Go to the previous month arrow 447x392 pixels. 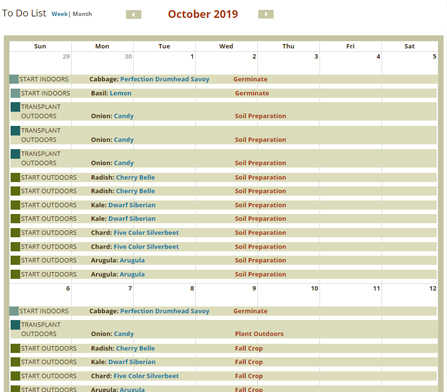(x=134, y=14)
